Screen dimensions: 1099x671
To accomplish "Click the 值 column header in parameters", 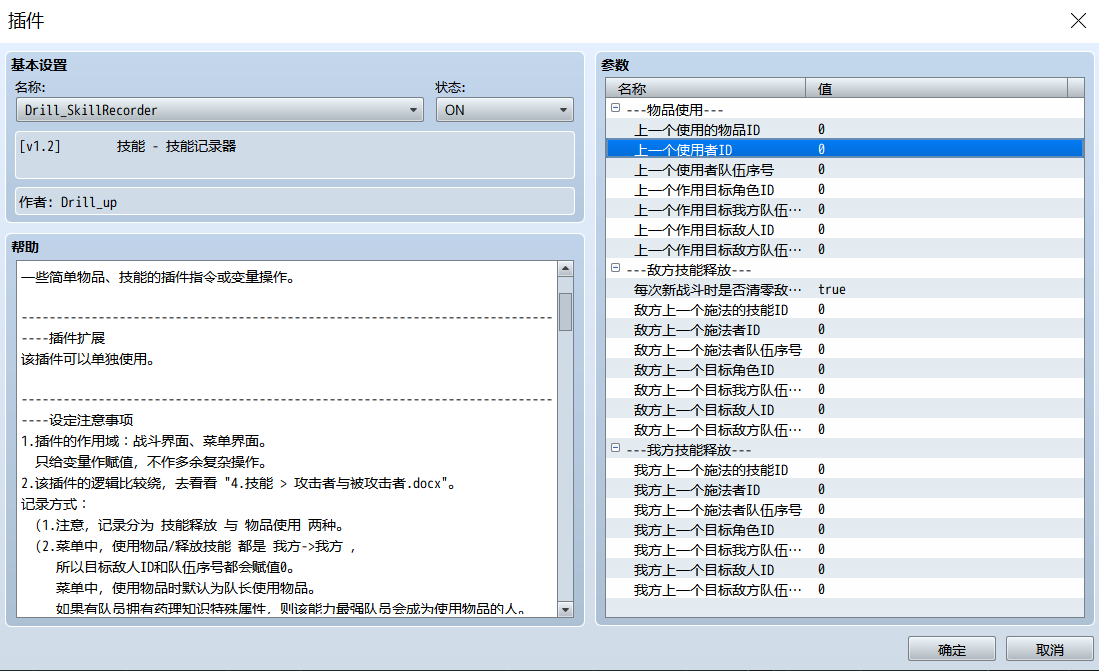I will click(936, 88).
